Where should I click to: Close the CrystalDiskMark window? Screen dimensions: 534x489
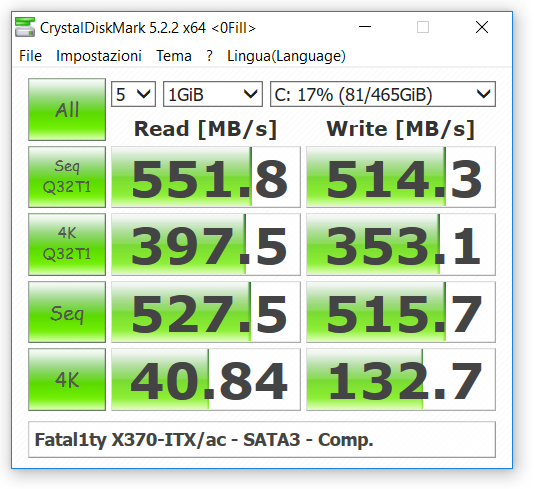tap(482, 27)
